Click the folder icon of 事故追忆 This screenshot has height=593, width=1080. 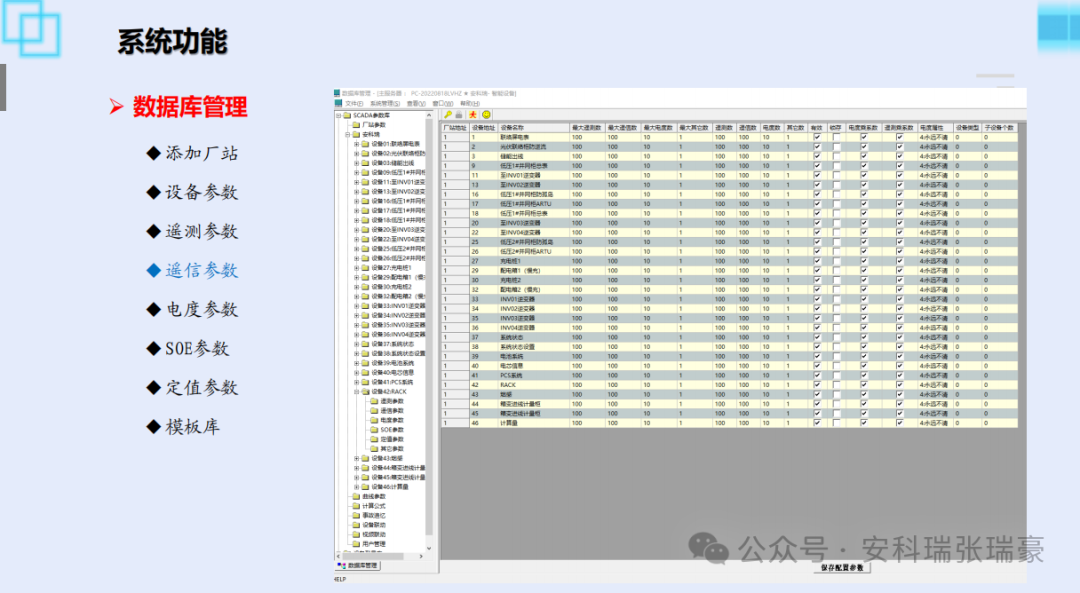[357, 515]
